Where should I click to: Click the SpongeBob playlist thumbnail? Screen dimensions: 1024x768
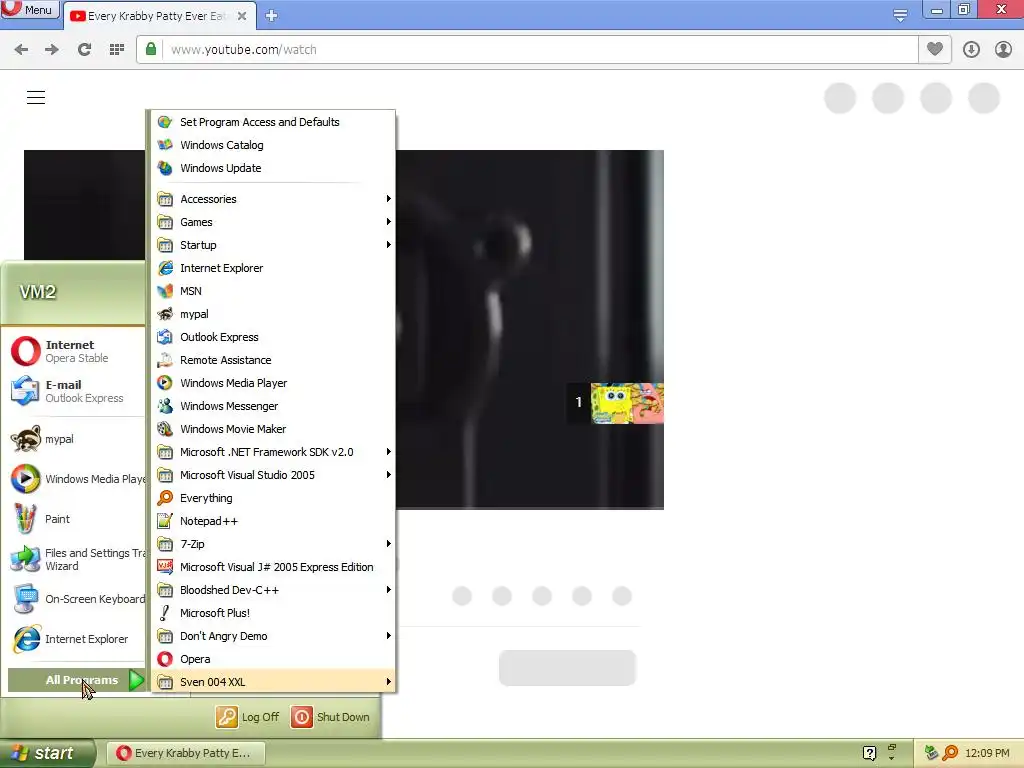point(626,403)
